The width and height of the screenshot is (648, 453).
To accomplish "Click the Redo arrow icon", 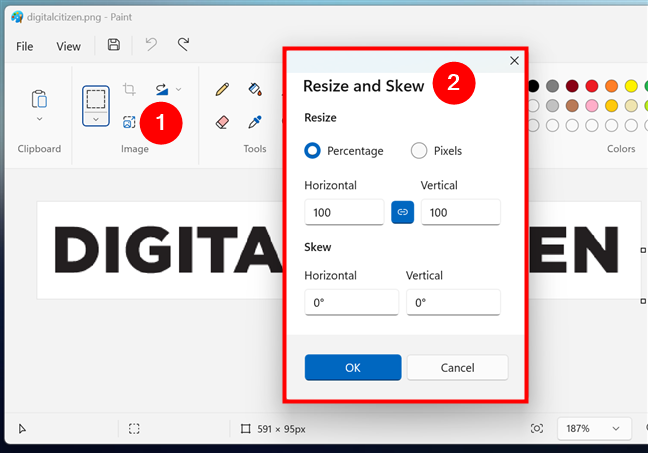I will [183, 44].
